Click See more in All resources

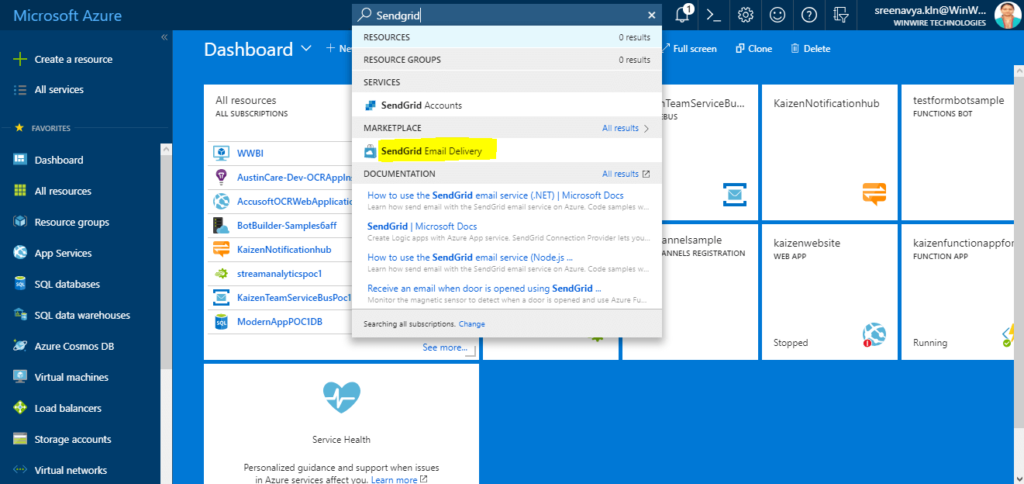coord(445,347)
